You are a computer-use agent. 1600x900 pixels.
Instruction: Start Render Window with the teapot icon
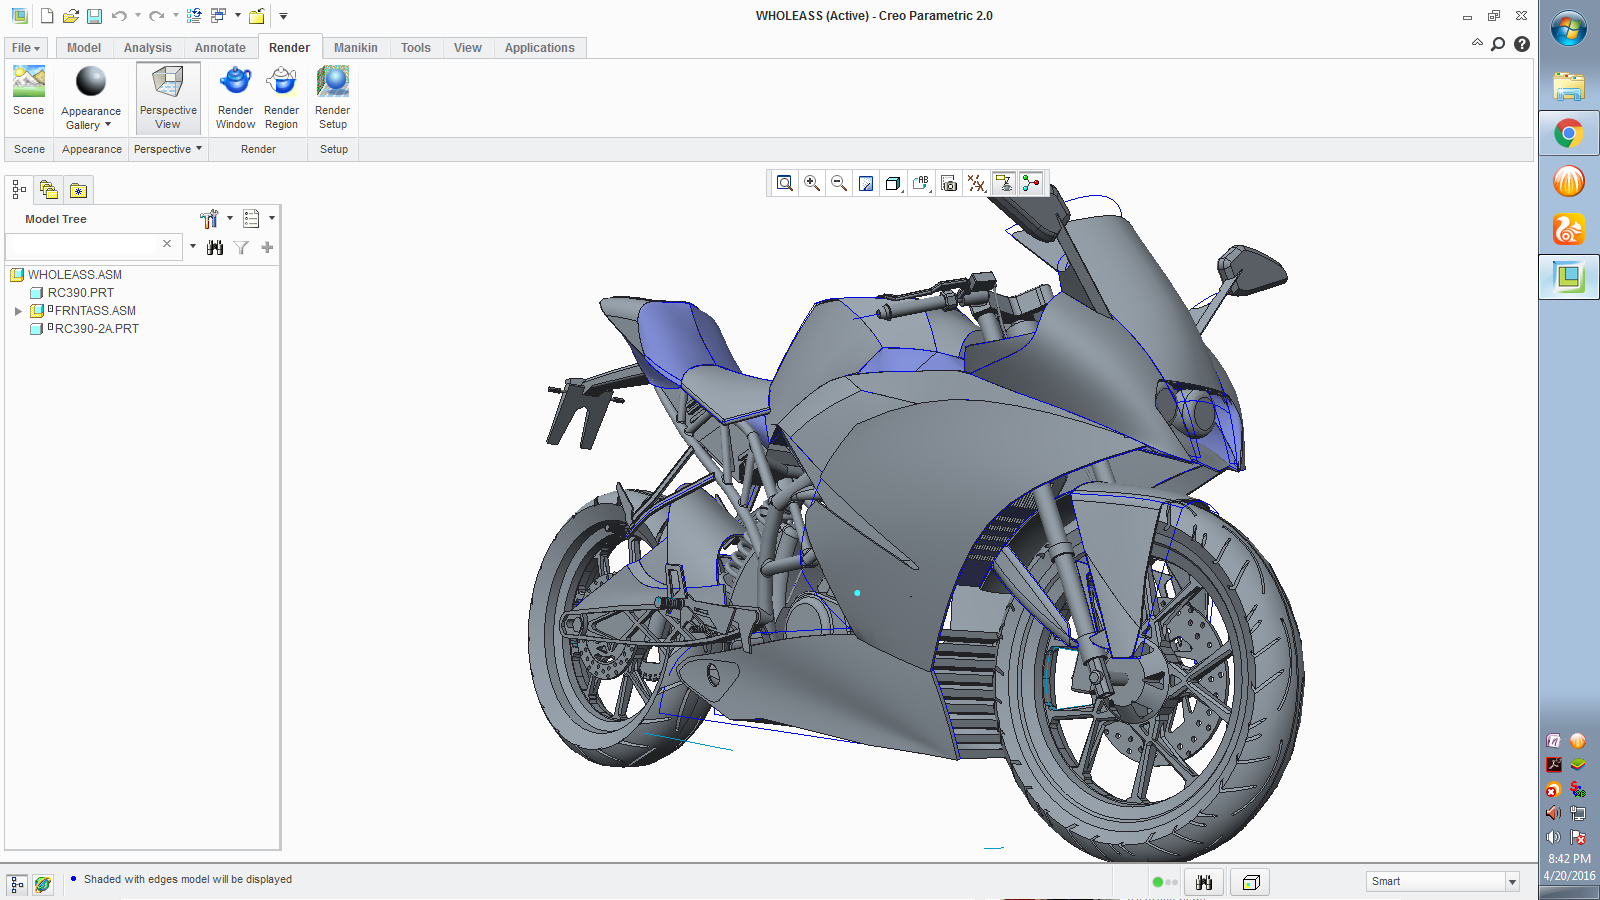coord(235,97)
